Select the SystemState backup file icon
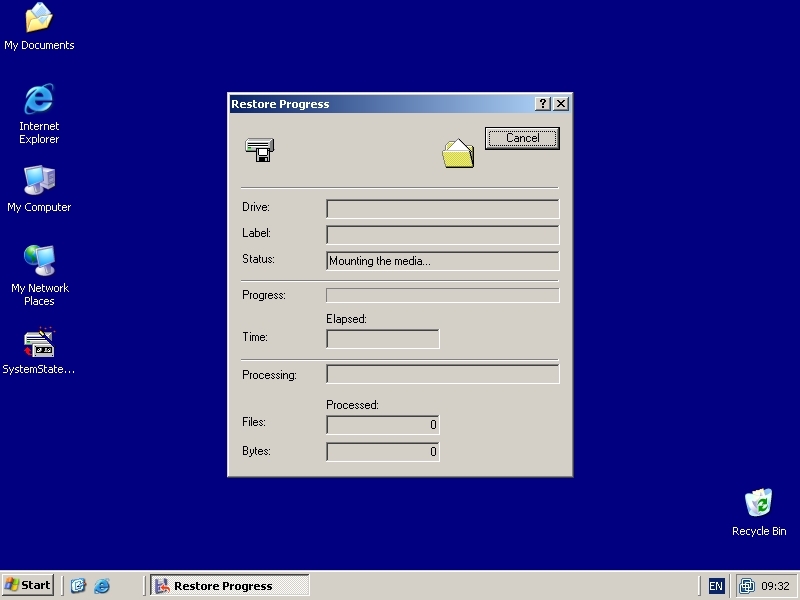 click(39, 351)
